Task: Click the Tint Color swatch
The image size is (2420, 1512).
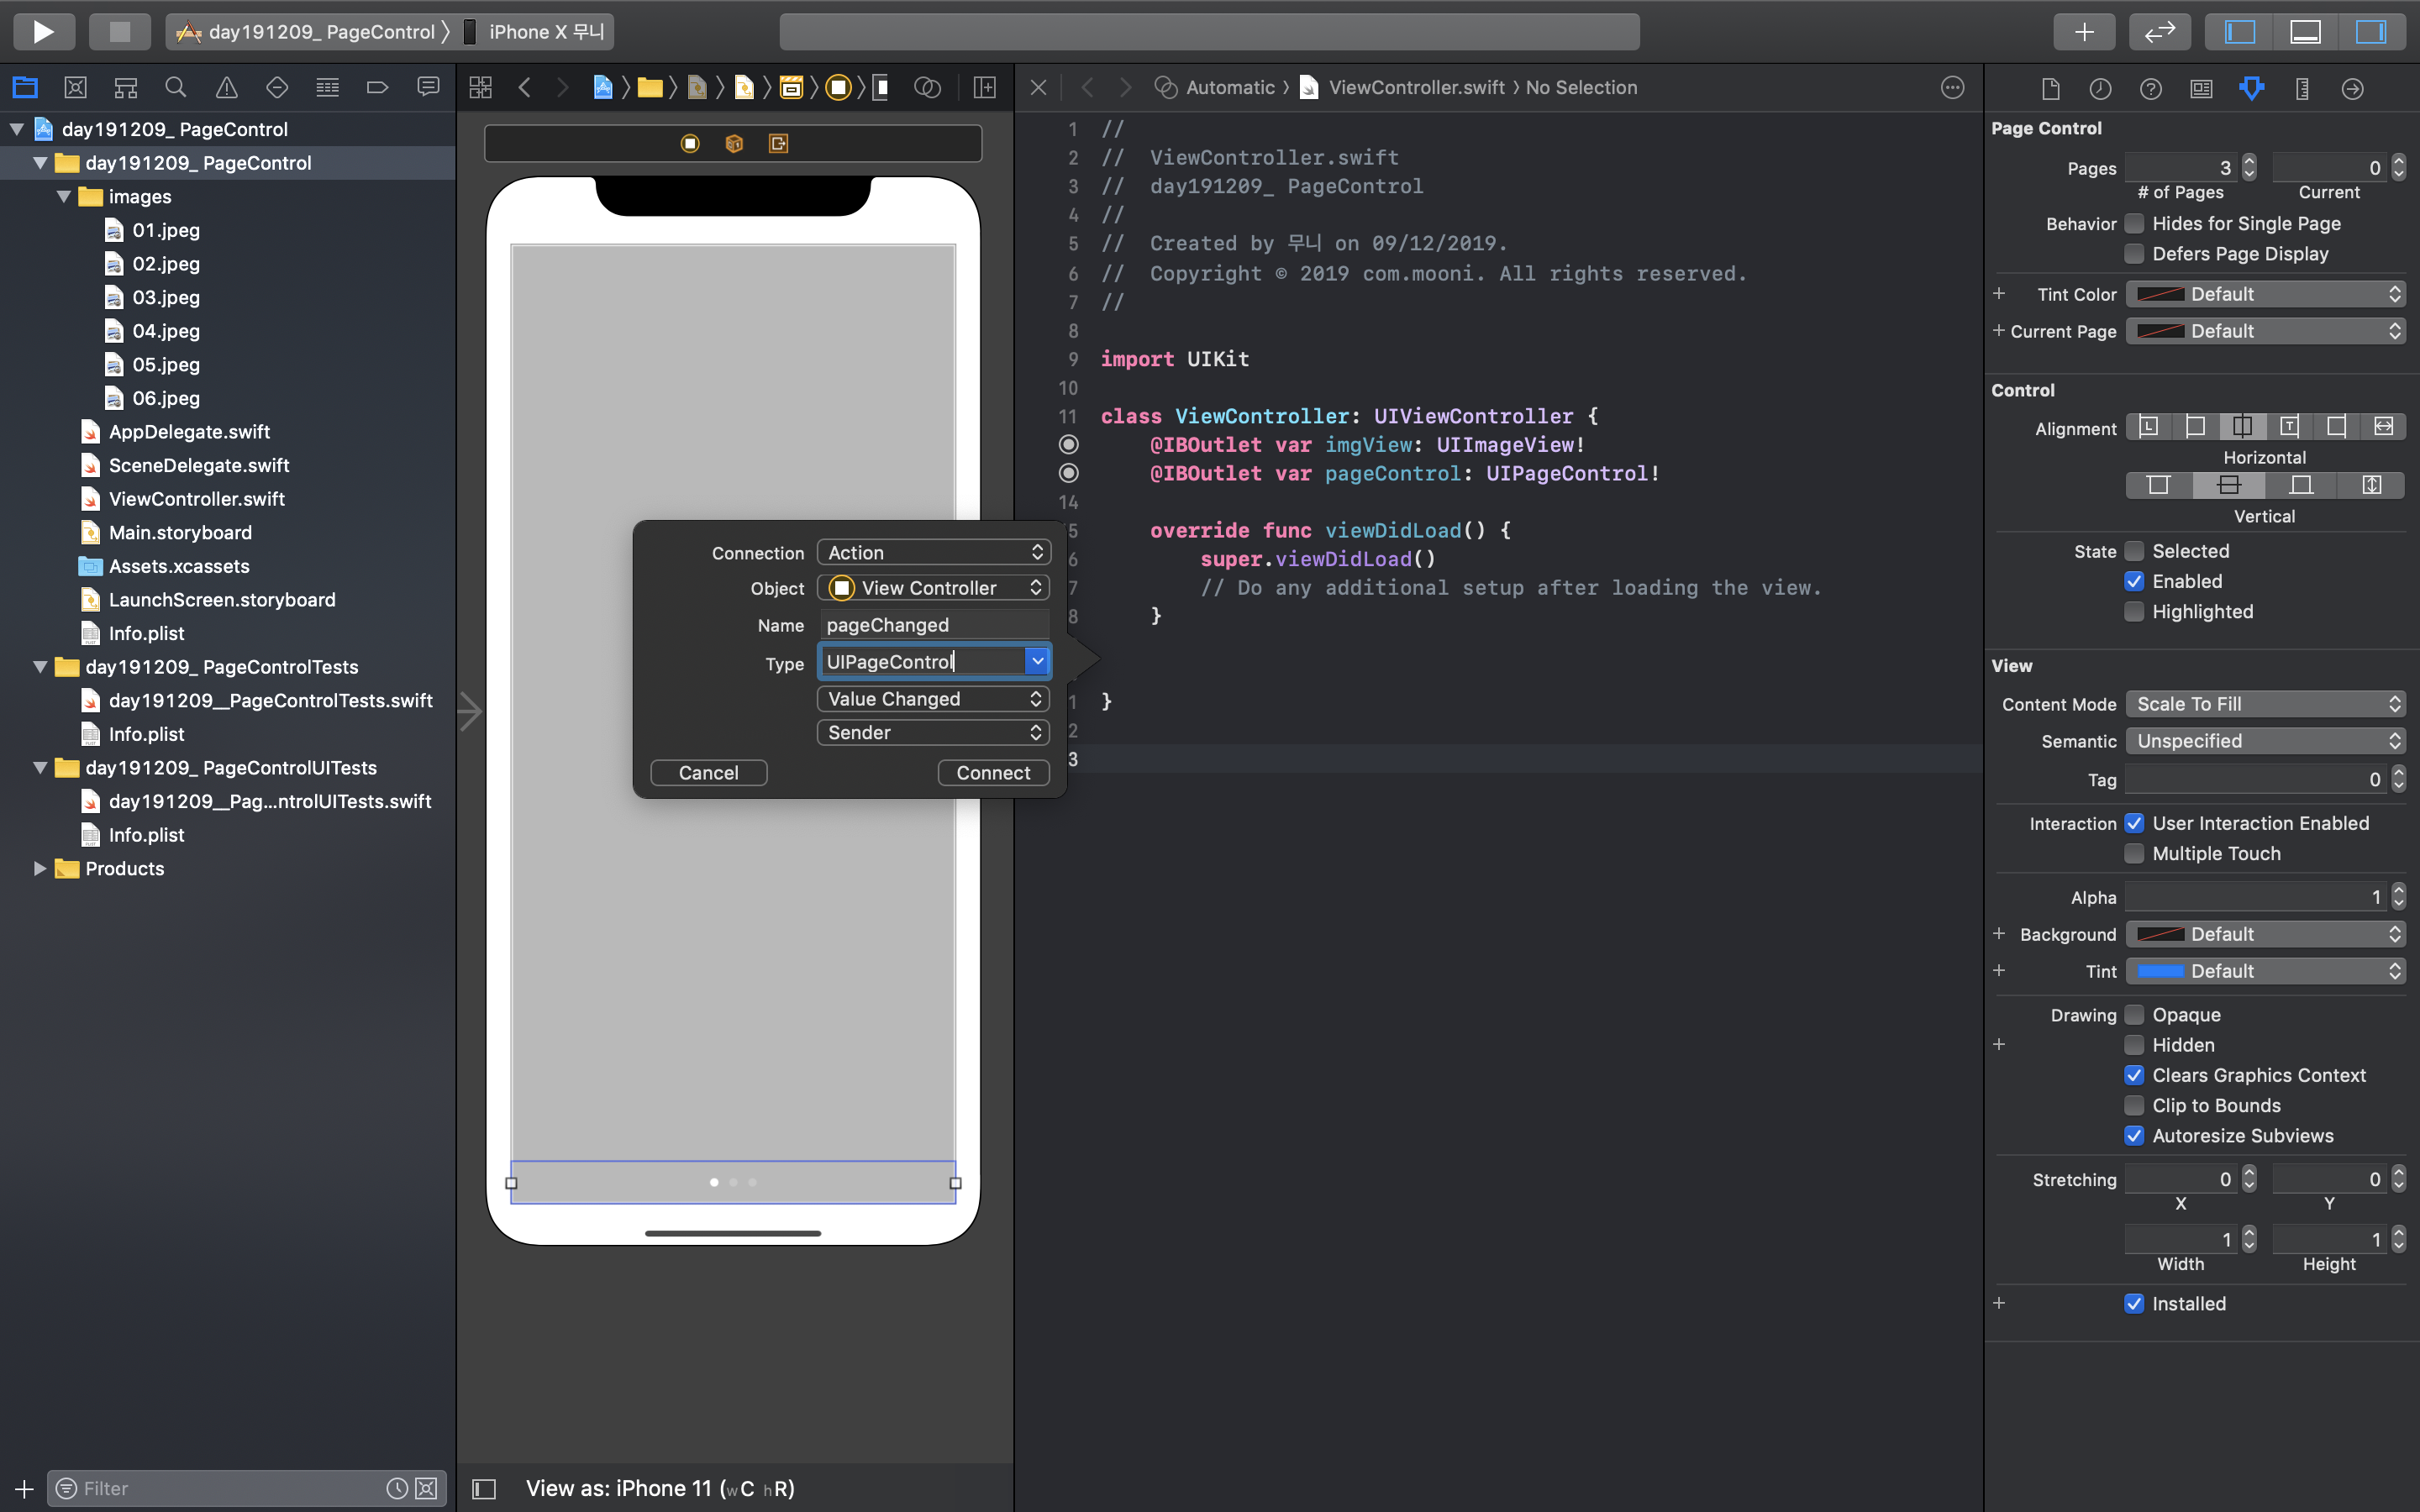Action: click(2160, 294)
